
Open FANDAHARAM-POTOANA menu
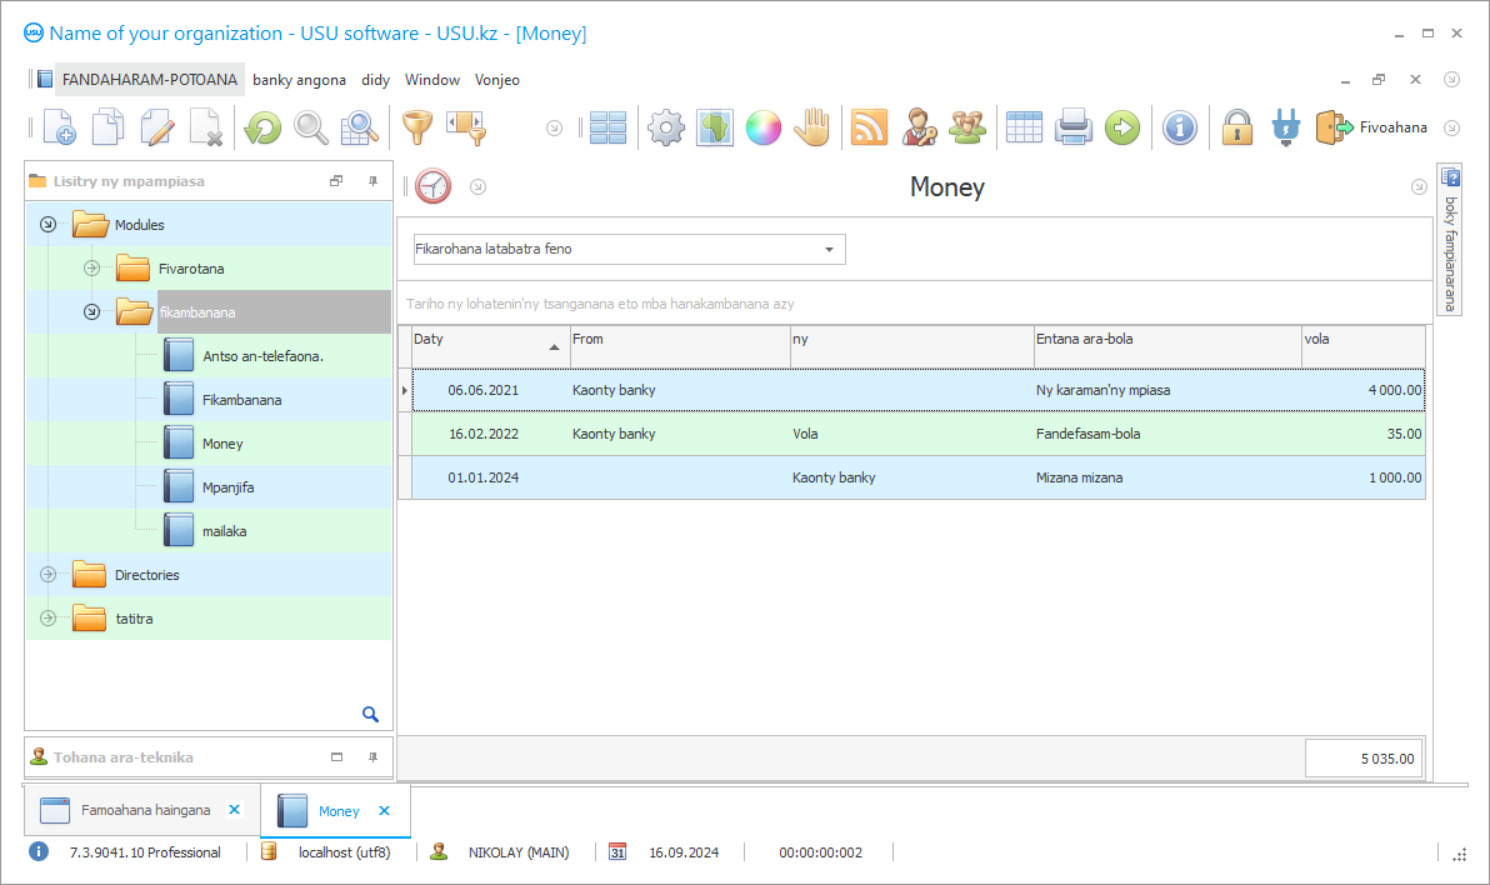pos(149,79)
